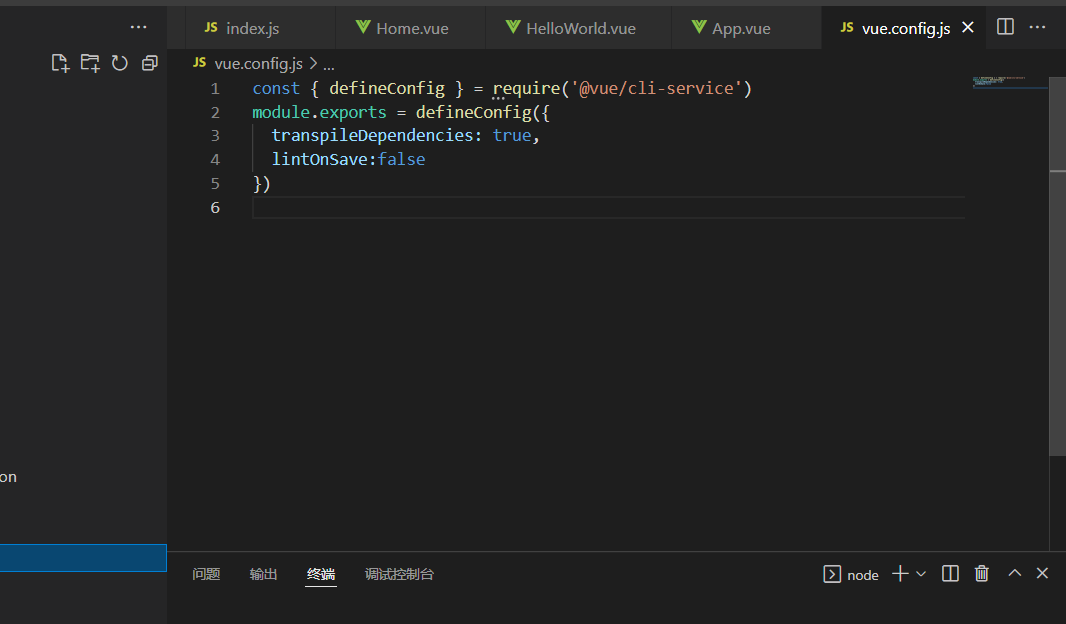Open the explorer views and more actions menu

click(138, 27)
